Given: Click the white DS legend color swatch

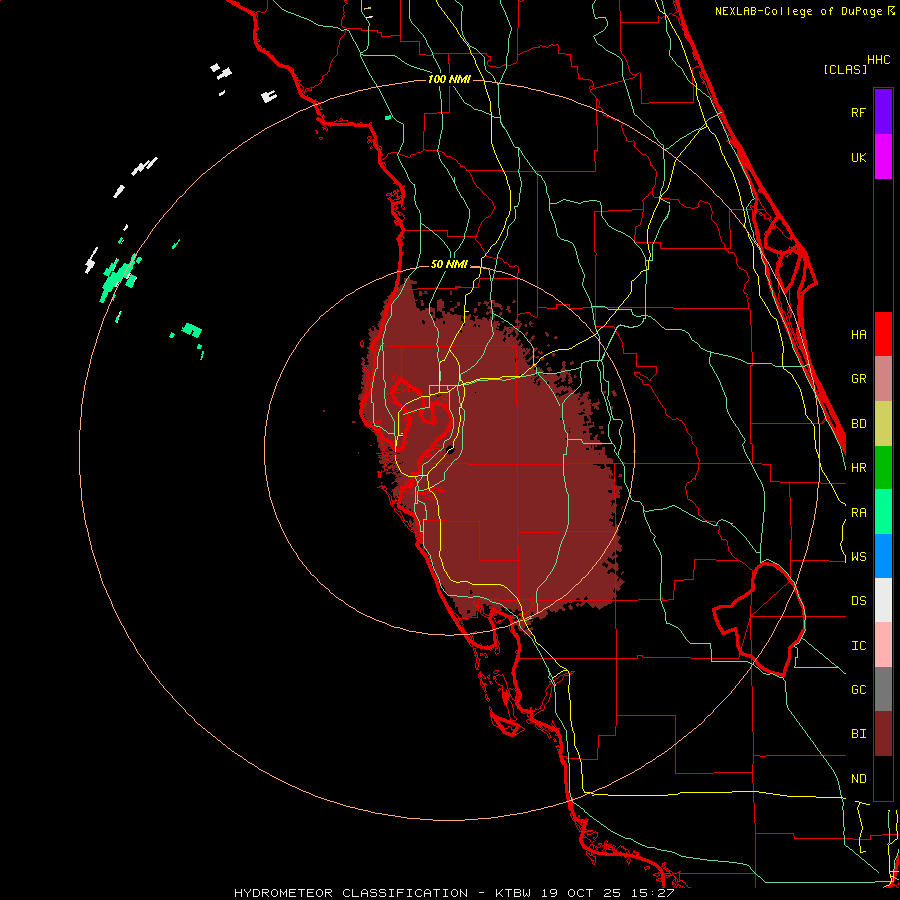Looking at the screenshot, I should click(883, 600).
